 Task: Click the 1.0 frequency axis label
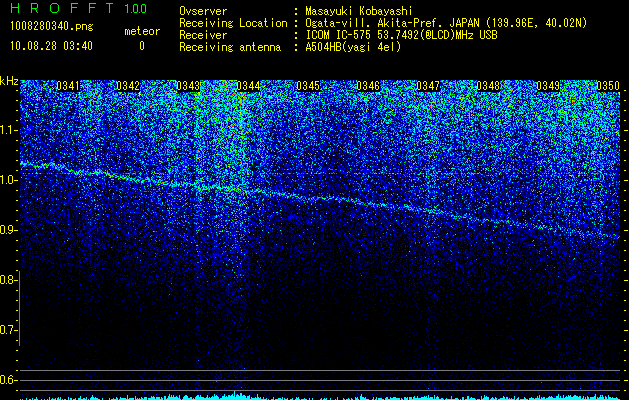click(7, 180)
